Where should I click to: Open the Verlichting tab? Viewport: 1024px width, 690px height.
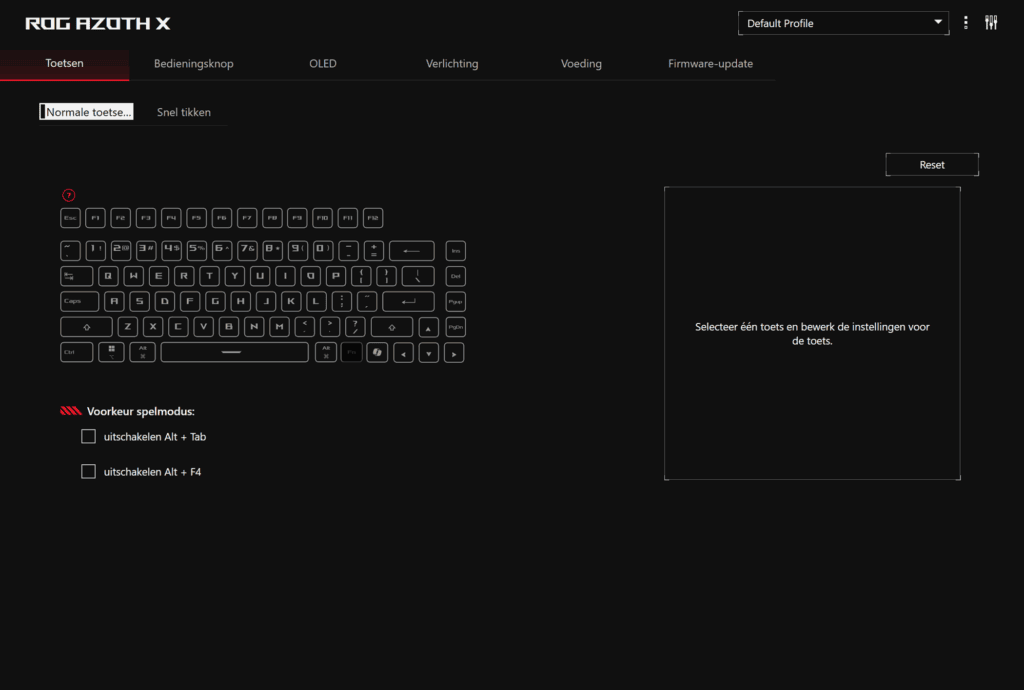(452, 63)
